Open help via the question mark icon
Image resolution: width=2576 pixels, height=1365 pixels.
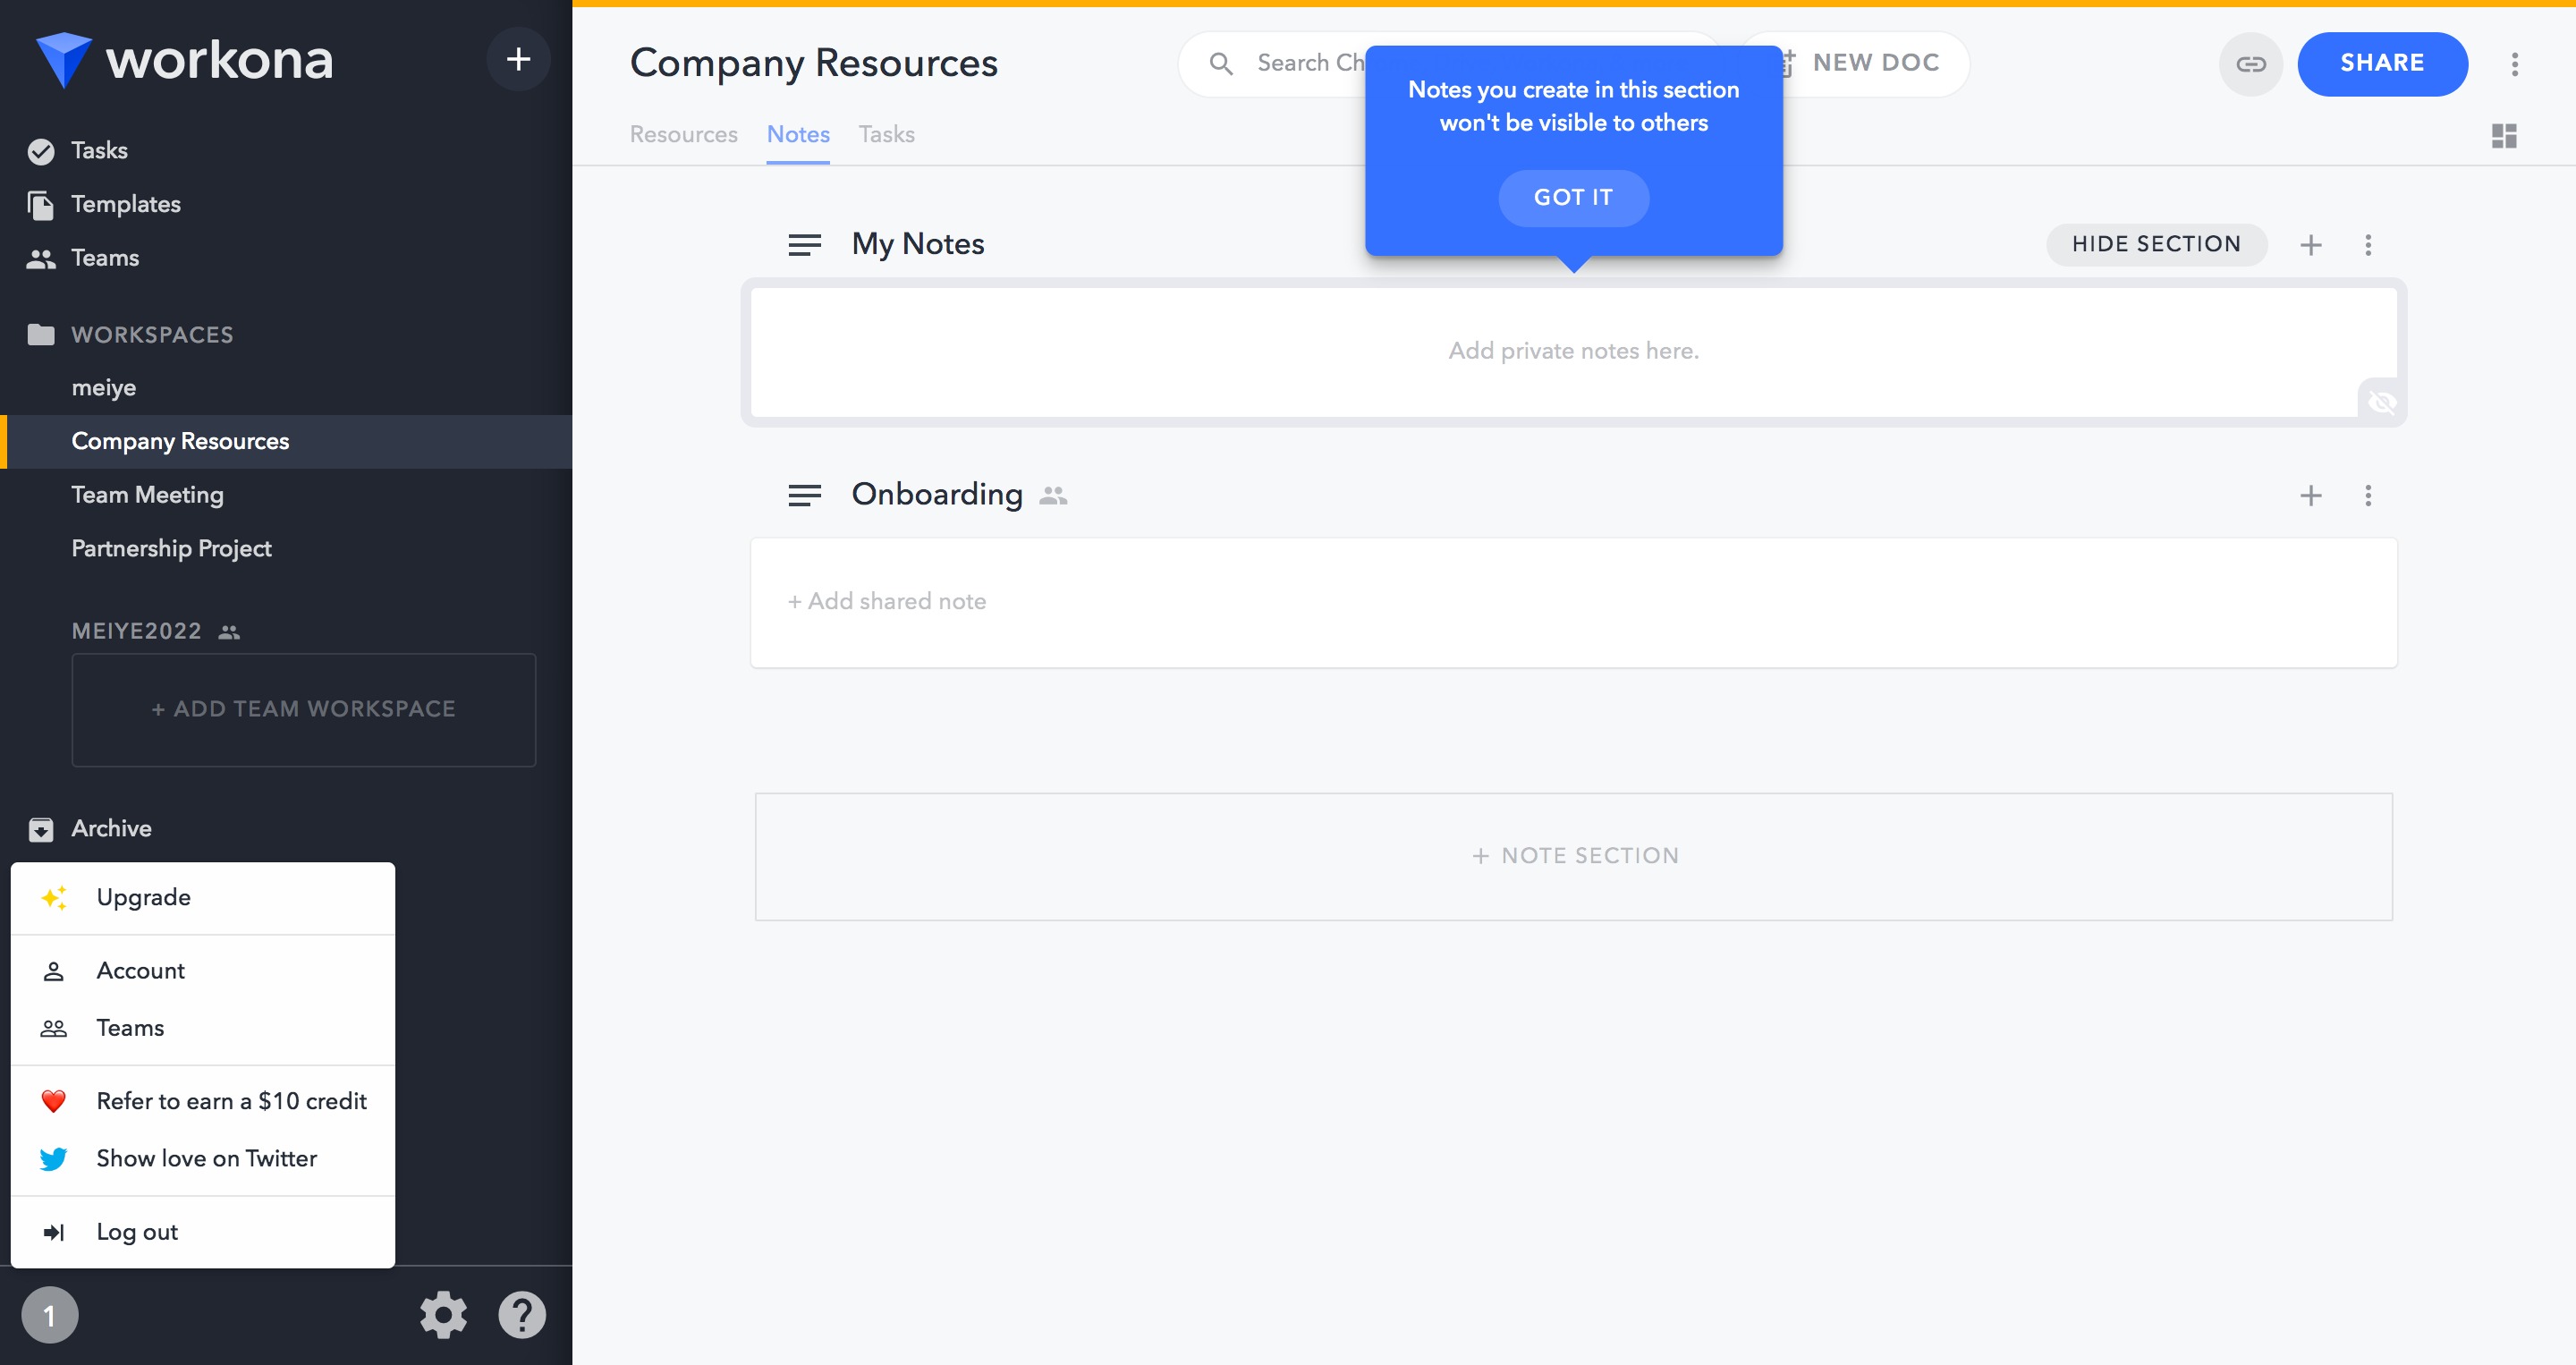coord(522,1315)
